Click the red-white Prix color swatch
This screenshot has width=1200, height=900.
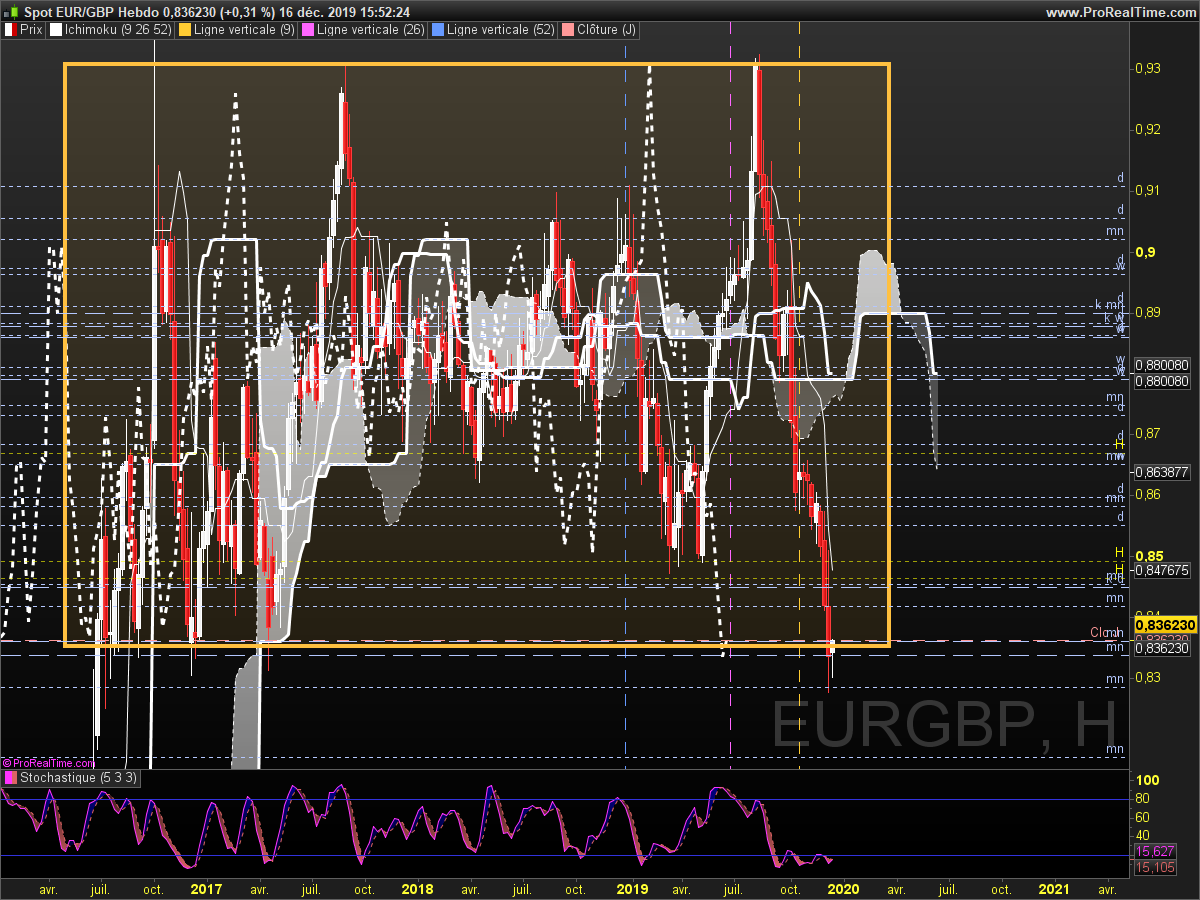tap(10, 31)
